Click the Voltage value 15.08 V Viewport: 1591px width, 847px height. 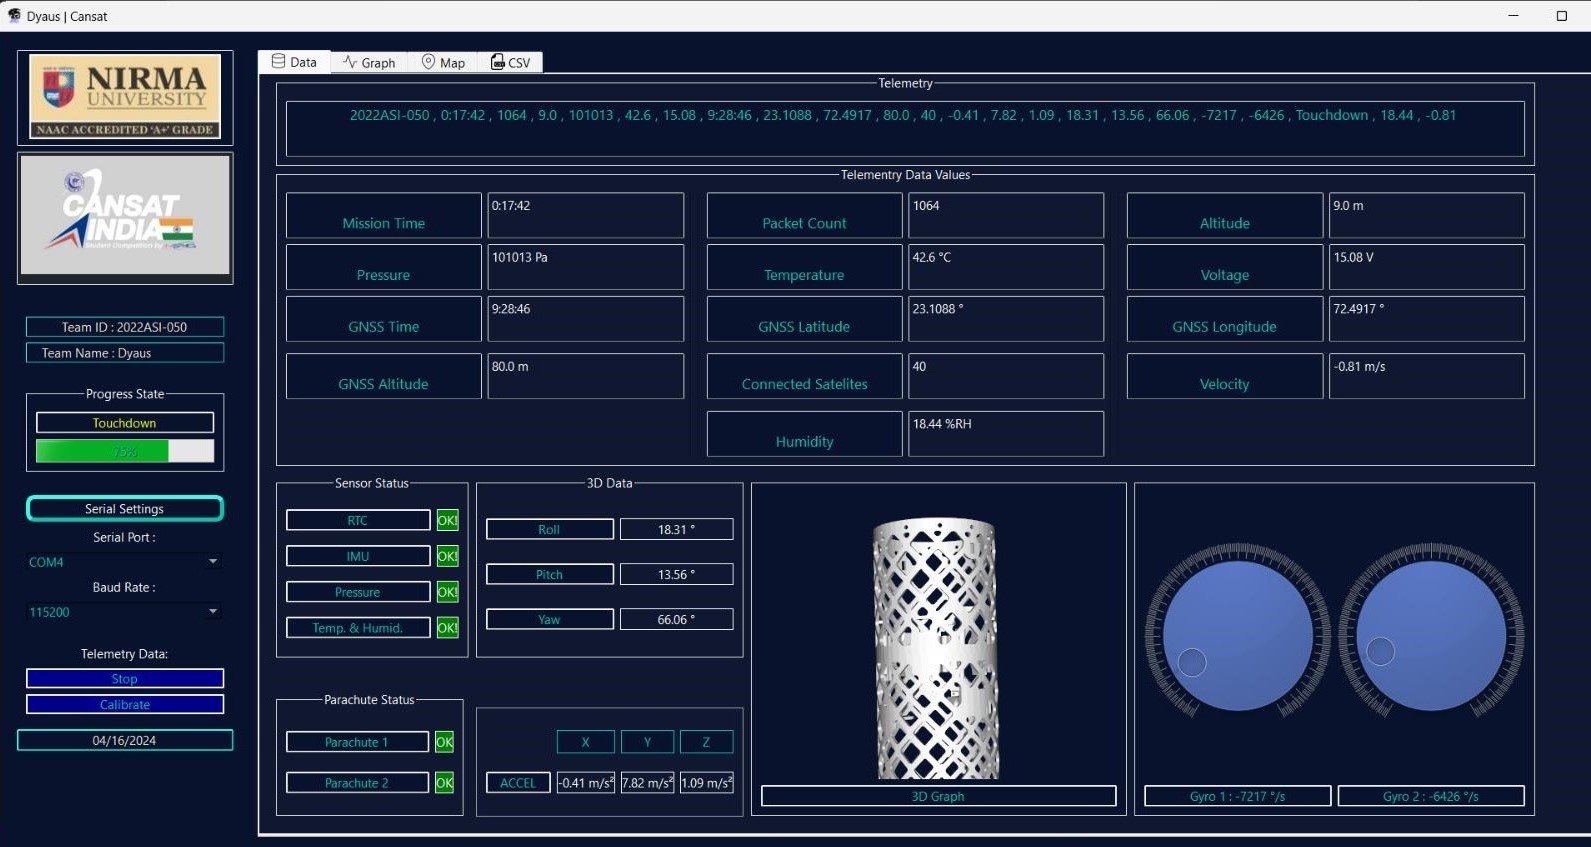tap(1427, 267)
